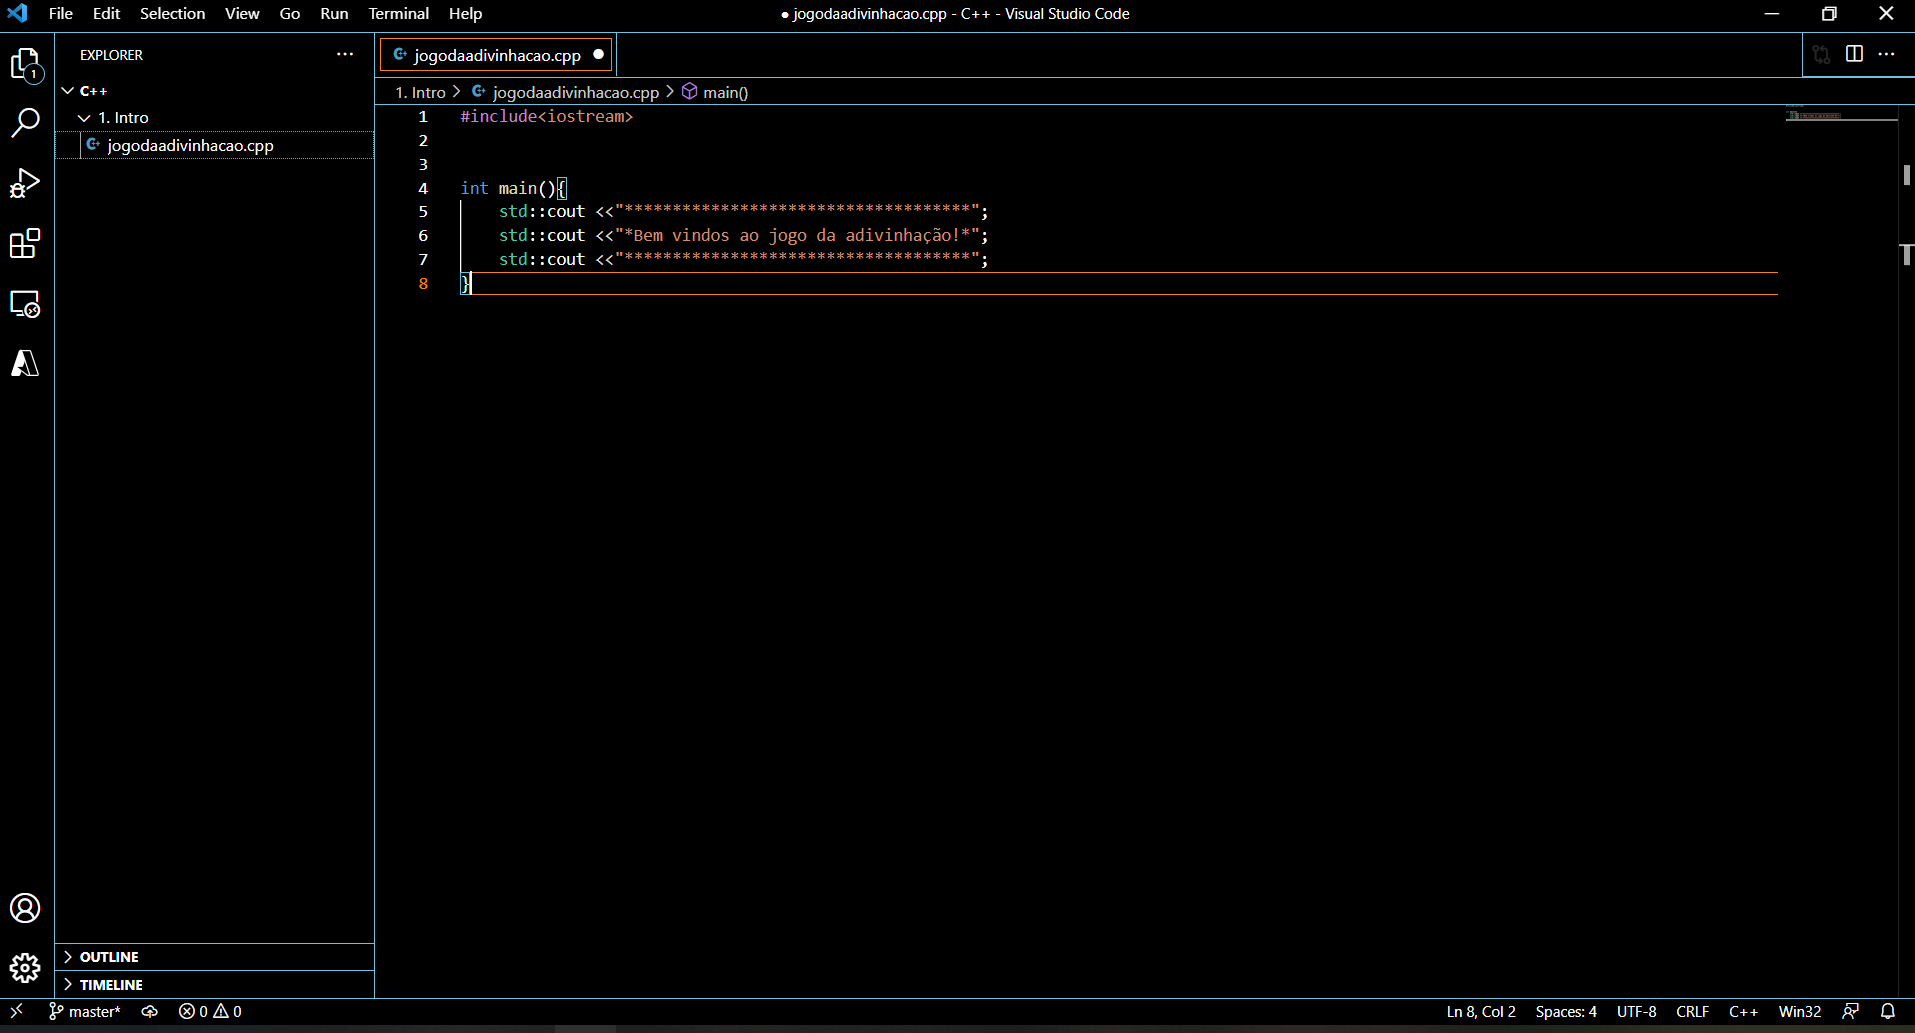This screenshot has width=1915, height=1033.
Task: Expand the TIMELINE section
Action: [214, 985]
